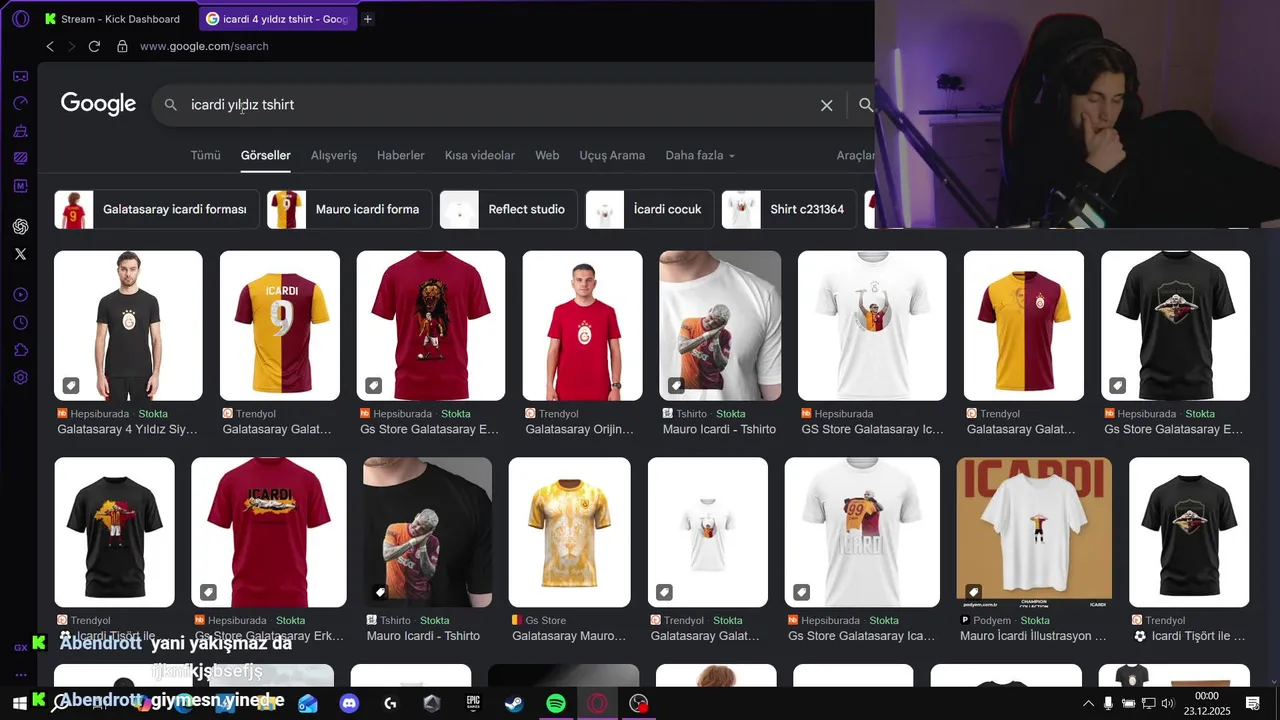The image size is (1280, 720).
Task: Open ChatGPT in the sidebar
Action: coord(20,227)
